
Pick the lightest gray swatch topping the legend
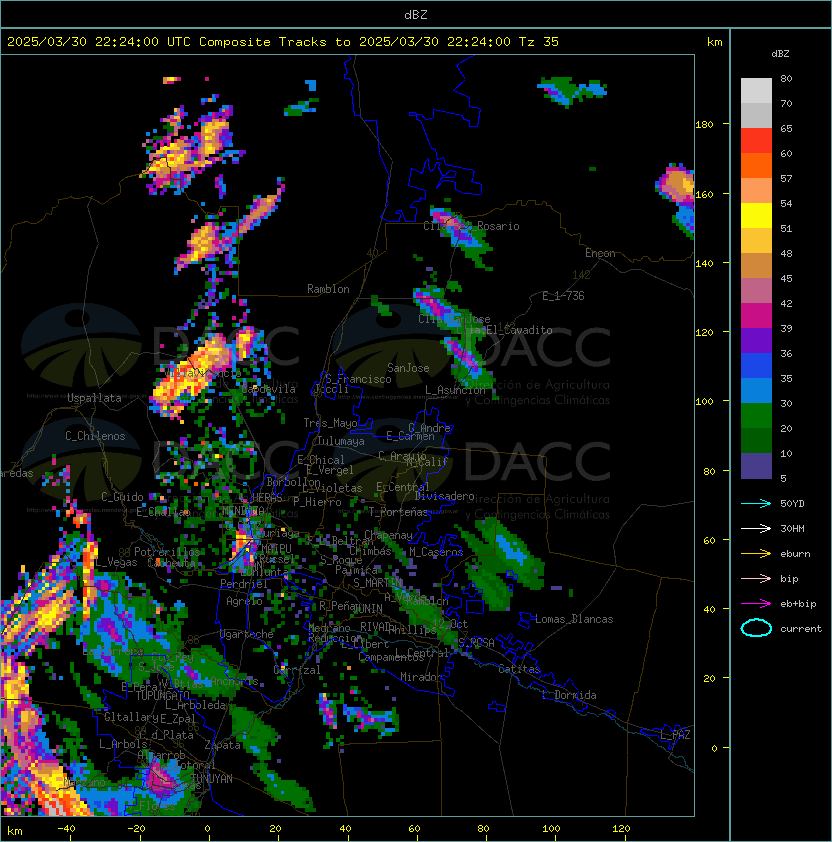756,91
